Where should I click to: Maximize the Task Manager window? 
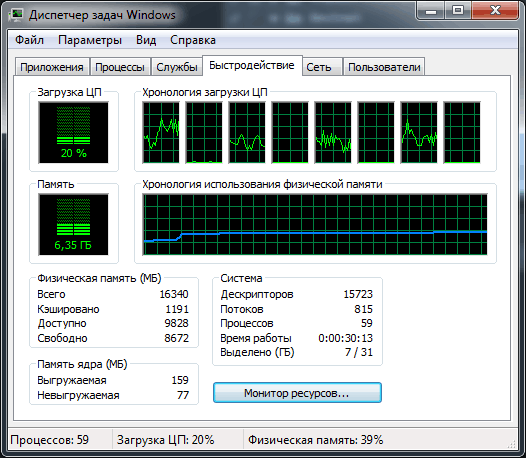[x=458, y=11]
